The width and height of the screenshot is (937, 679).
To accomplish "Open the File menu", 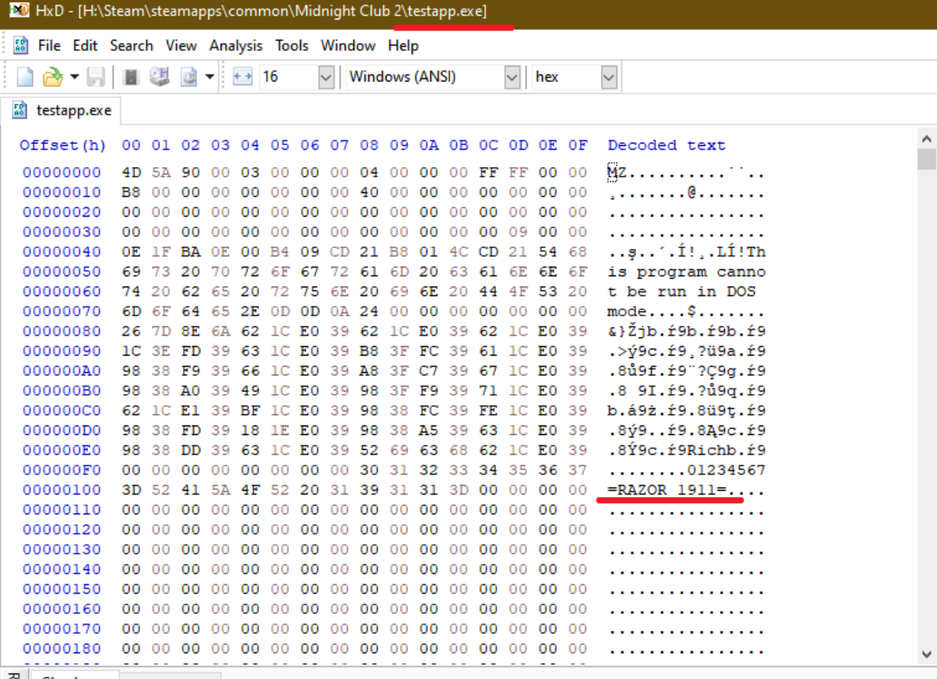I will [49, 46].
